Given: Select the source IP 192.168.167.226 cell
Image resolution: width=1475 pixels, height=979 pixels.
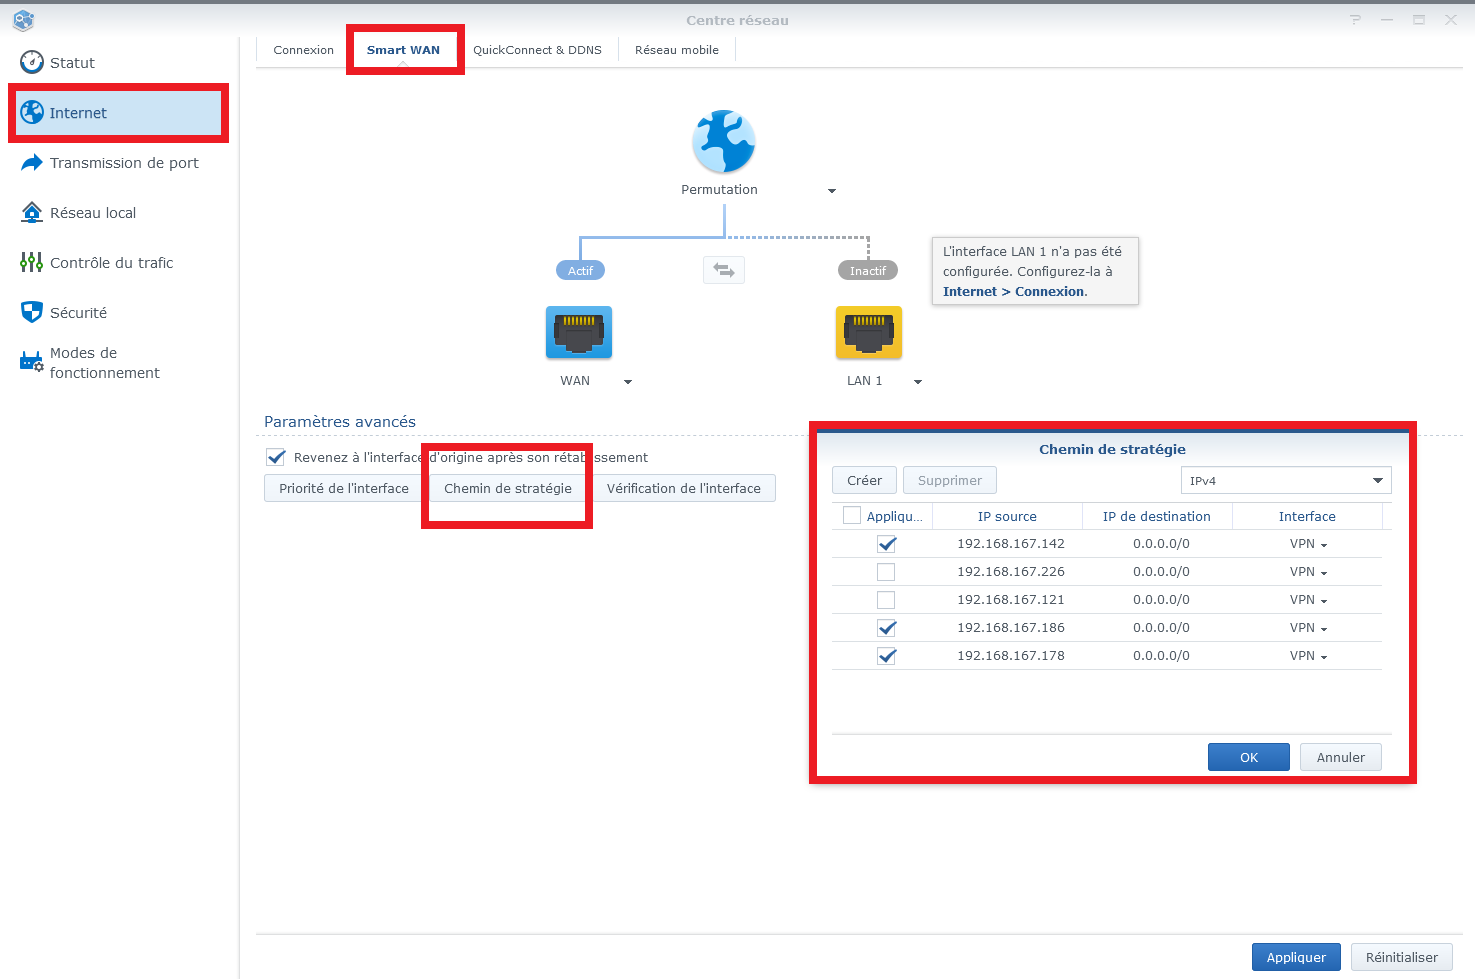Looking at the screenshot, I should 1011,572.
